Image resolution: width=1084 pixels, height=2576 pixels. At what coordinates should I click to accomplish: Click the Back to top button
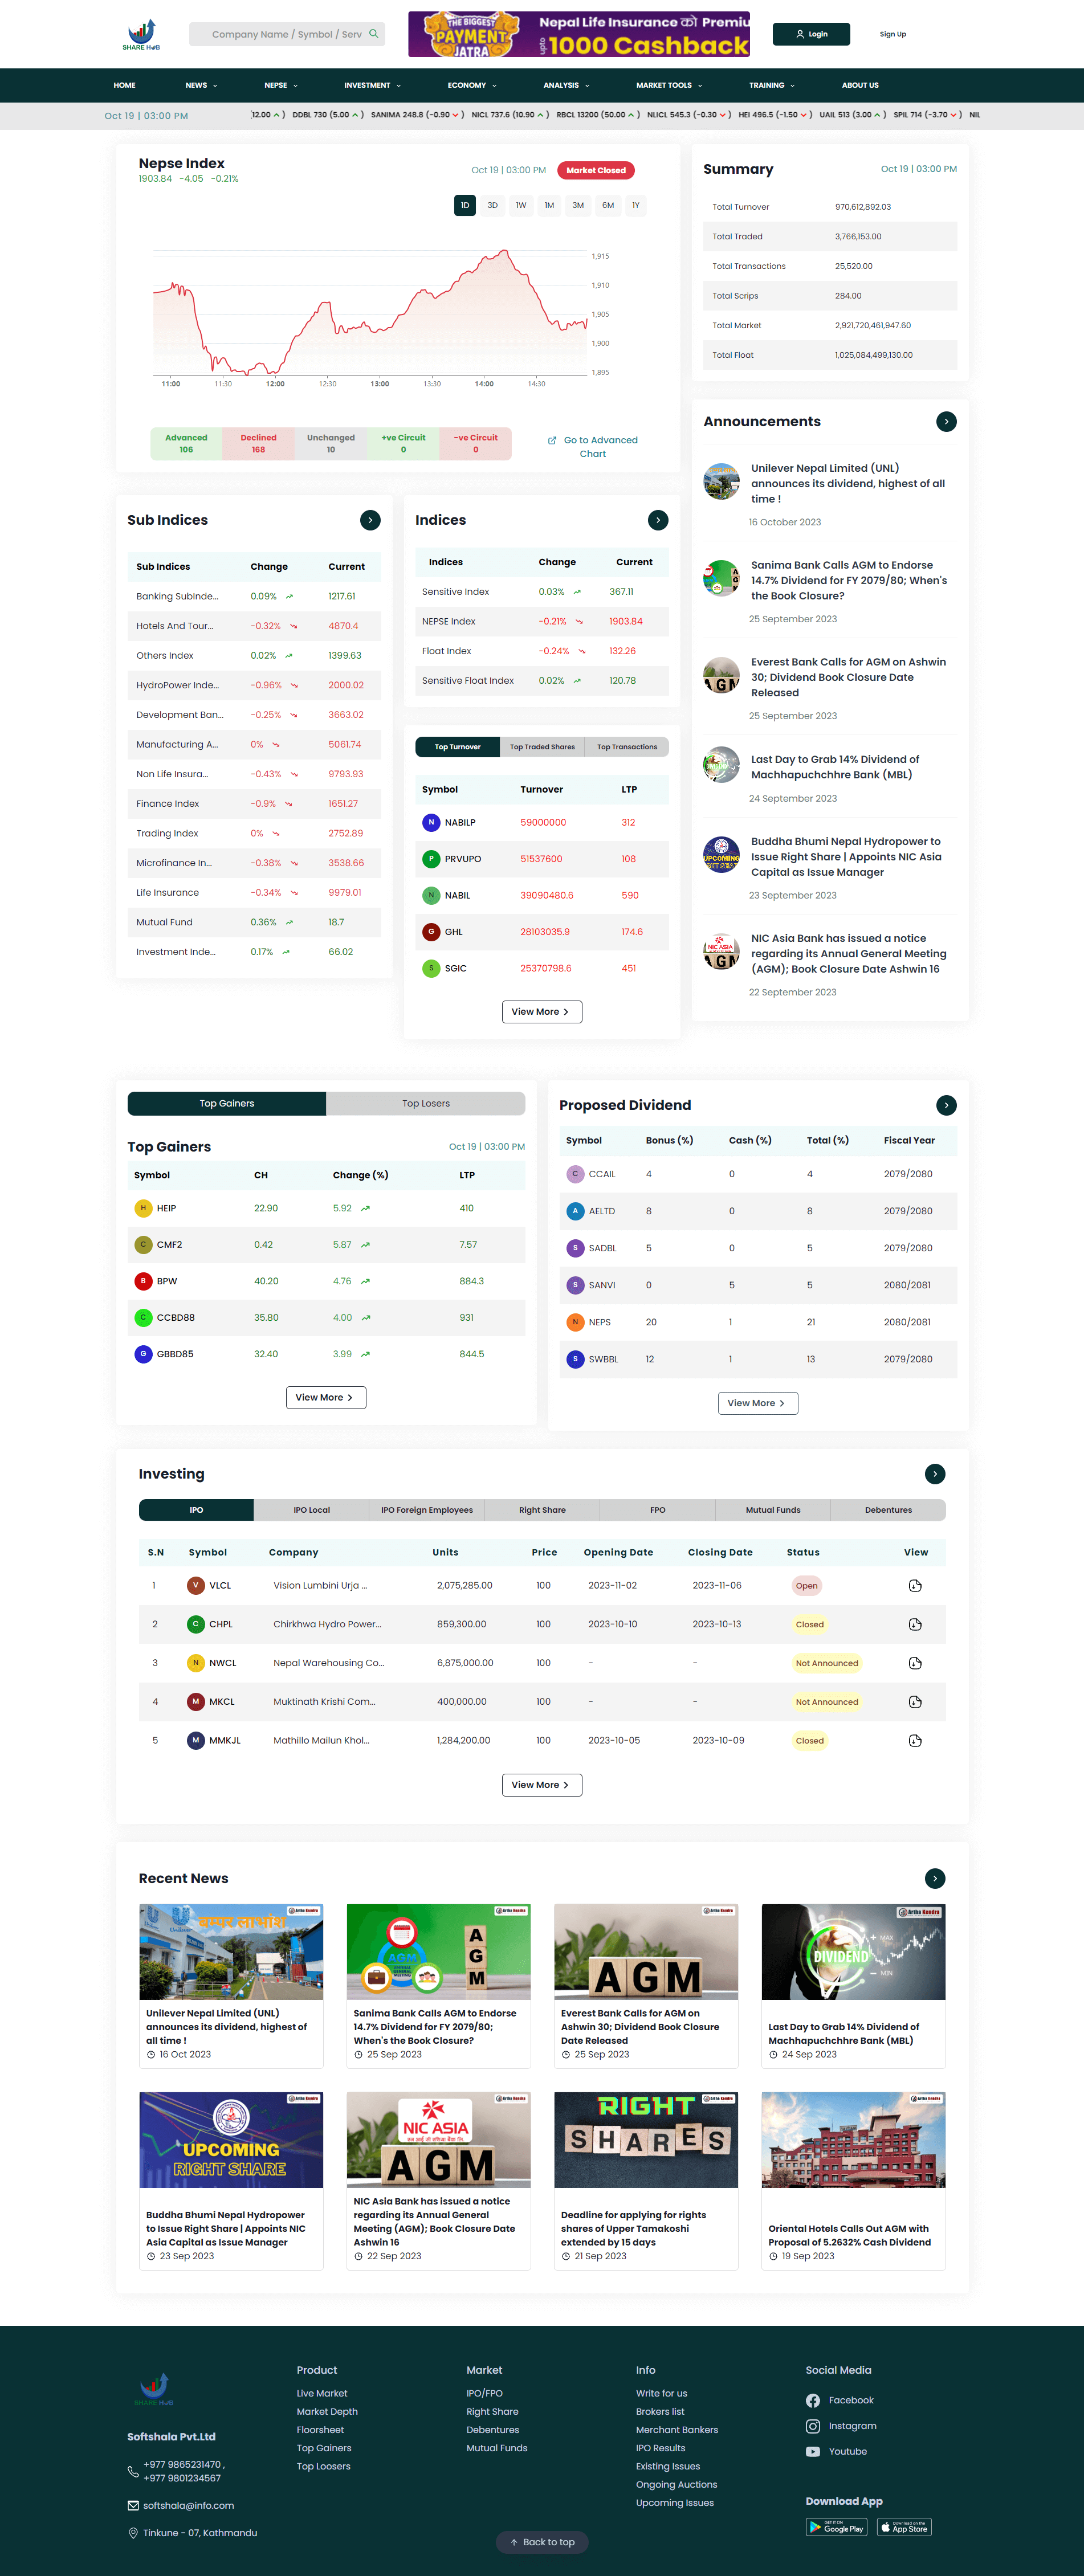(542, 2542)
